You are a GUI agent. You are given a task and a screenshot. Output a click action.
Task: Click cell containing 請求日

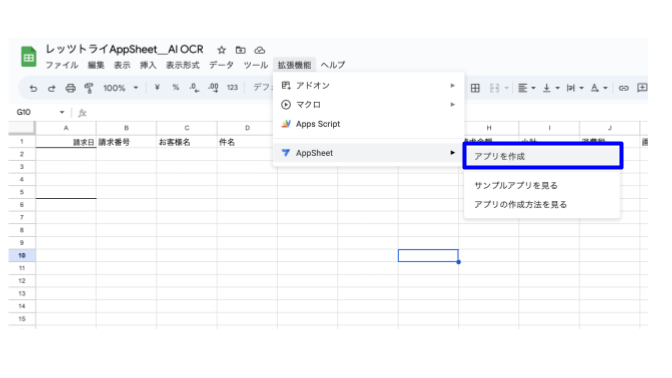click(x=66, y=142)
